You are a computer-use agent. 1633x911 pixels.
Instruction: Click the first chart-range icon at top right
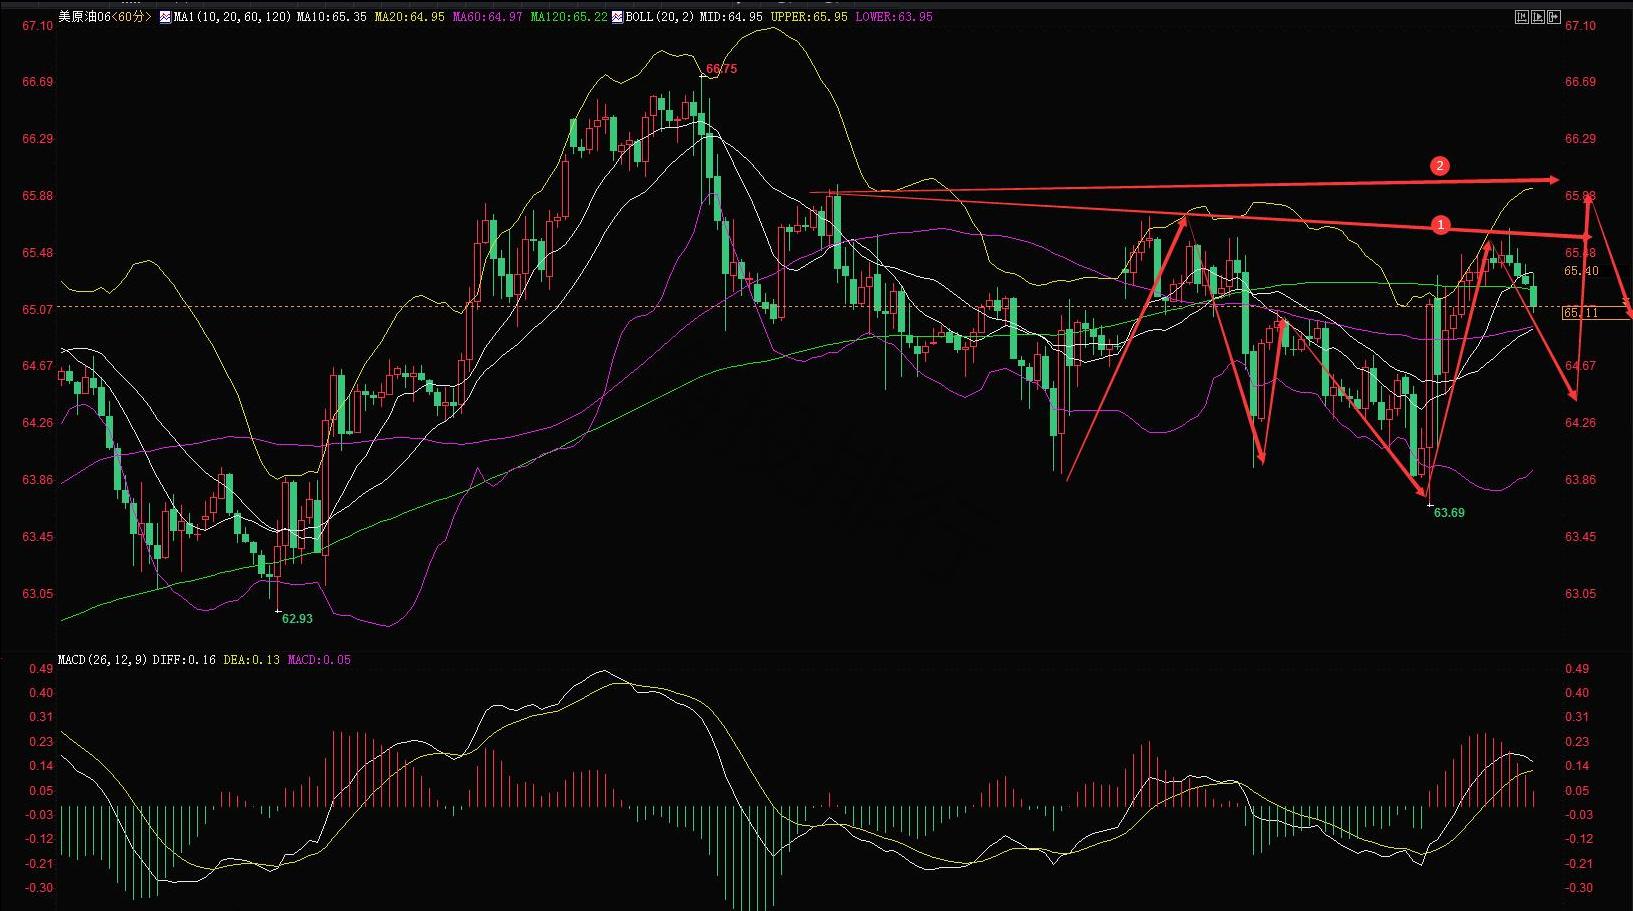[1522, 17]
